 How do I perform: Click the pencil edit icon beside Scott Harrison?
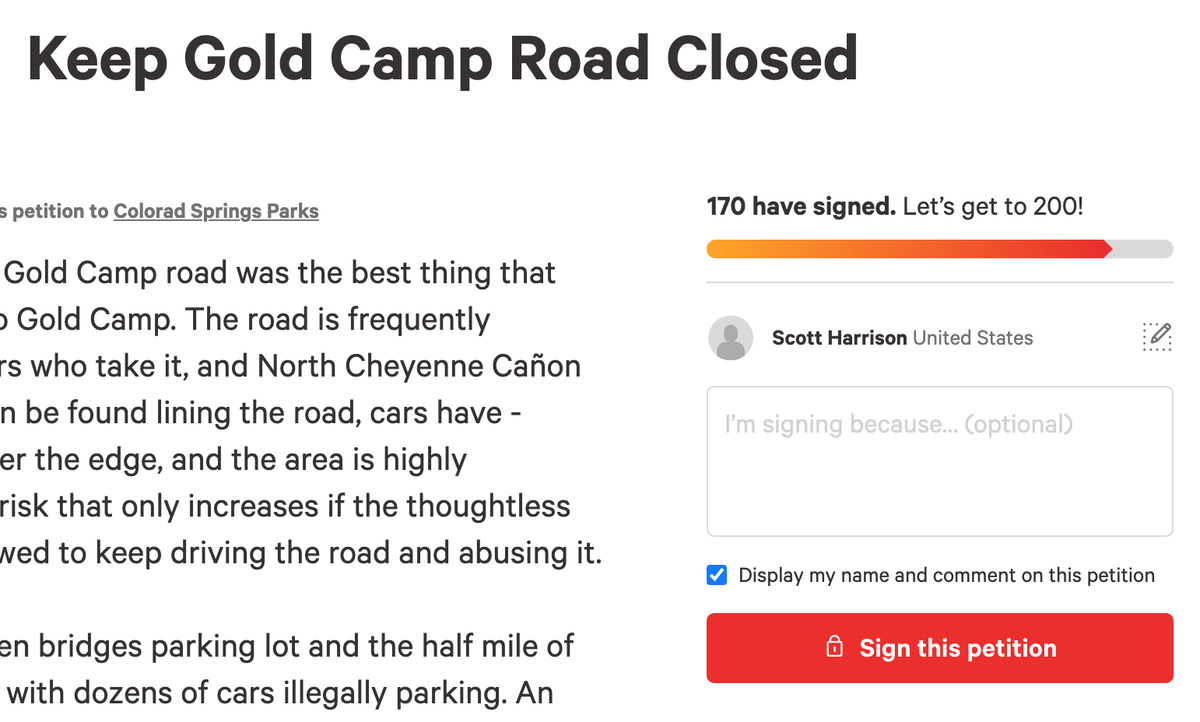point(1156,337)
